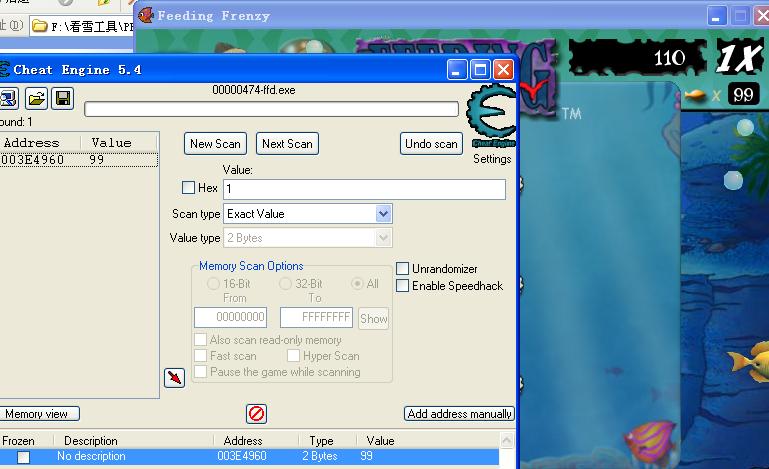
Task: Click the Explorer address path field
Action: click(x=81, y=26)
